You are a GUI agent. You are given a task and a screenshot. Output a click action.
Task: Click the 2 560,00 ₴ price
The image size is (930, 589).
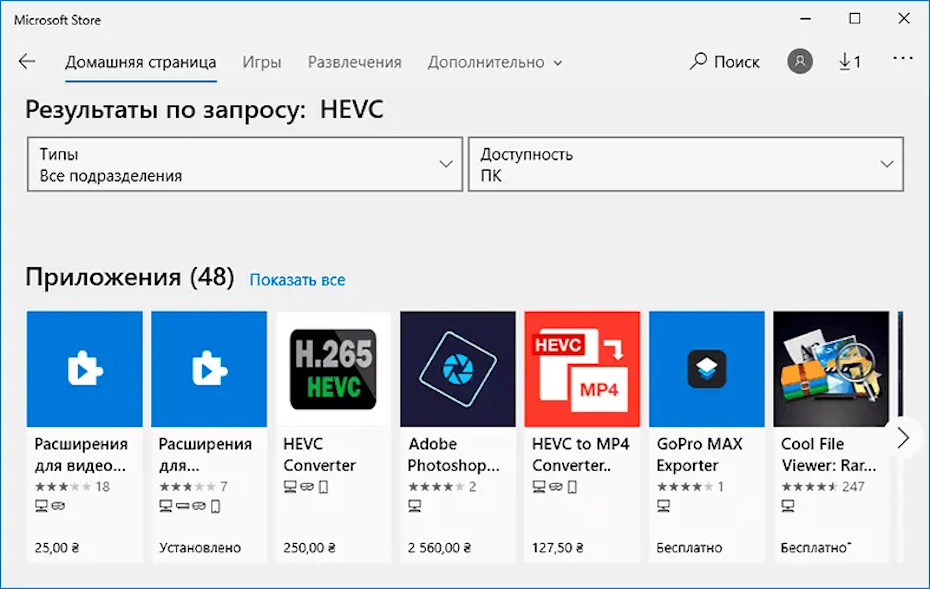439,547
